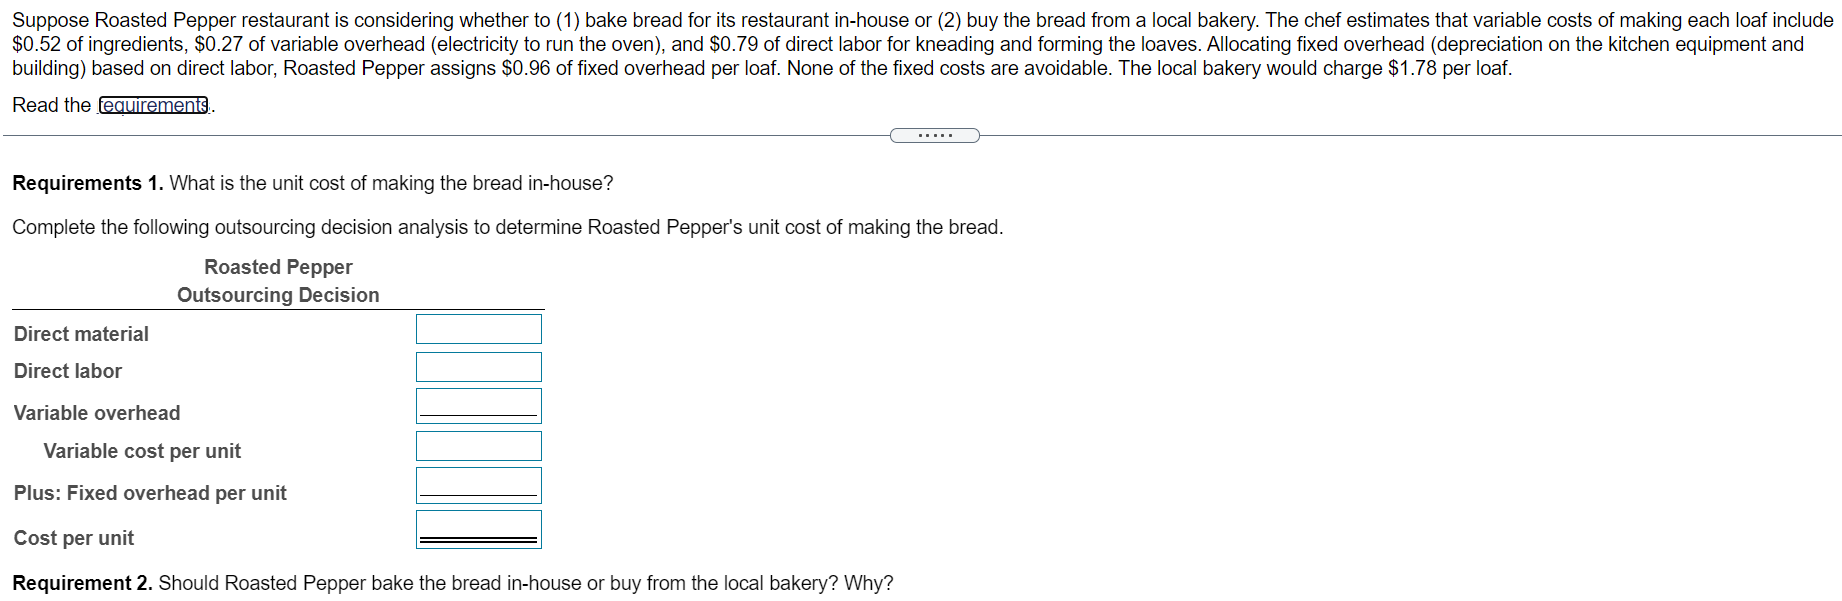Screen dimensions: 1842x601
Task: Click the Fixed overhead per unit input box
Action: 478,484
